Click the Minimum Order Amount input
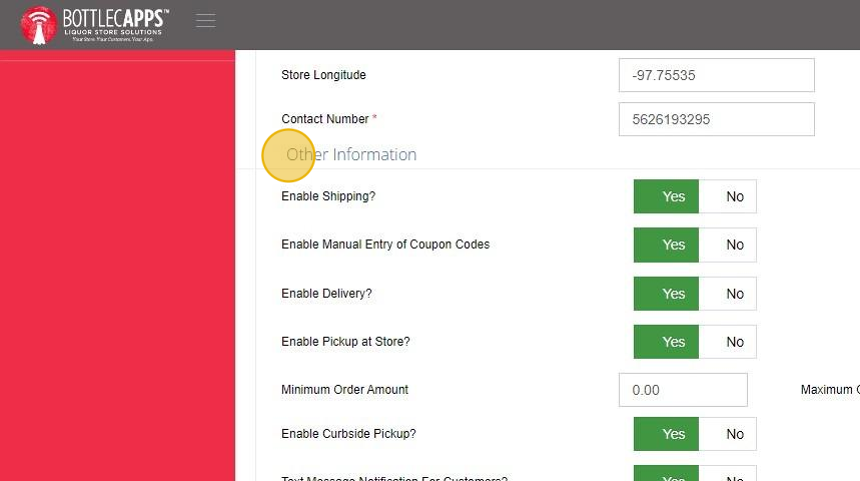Viewport: 860px width, 481px height. [683, 390]
